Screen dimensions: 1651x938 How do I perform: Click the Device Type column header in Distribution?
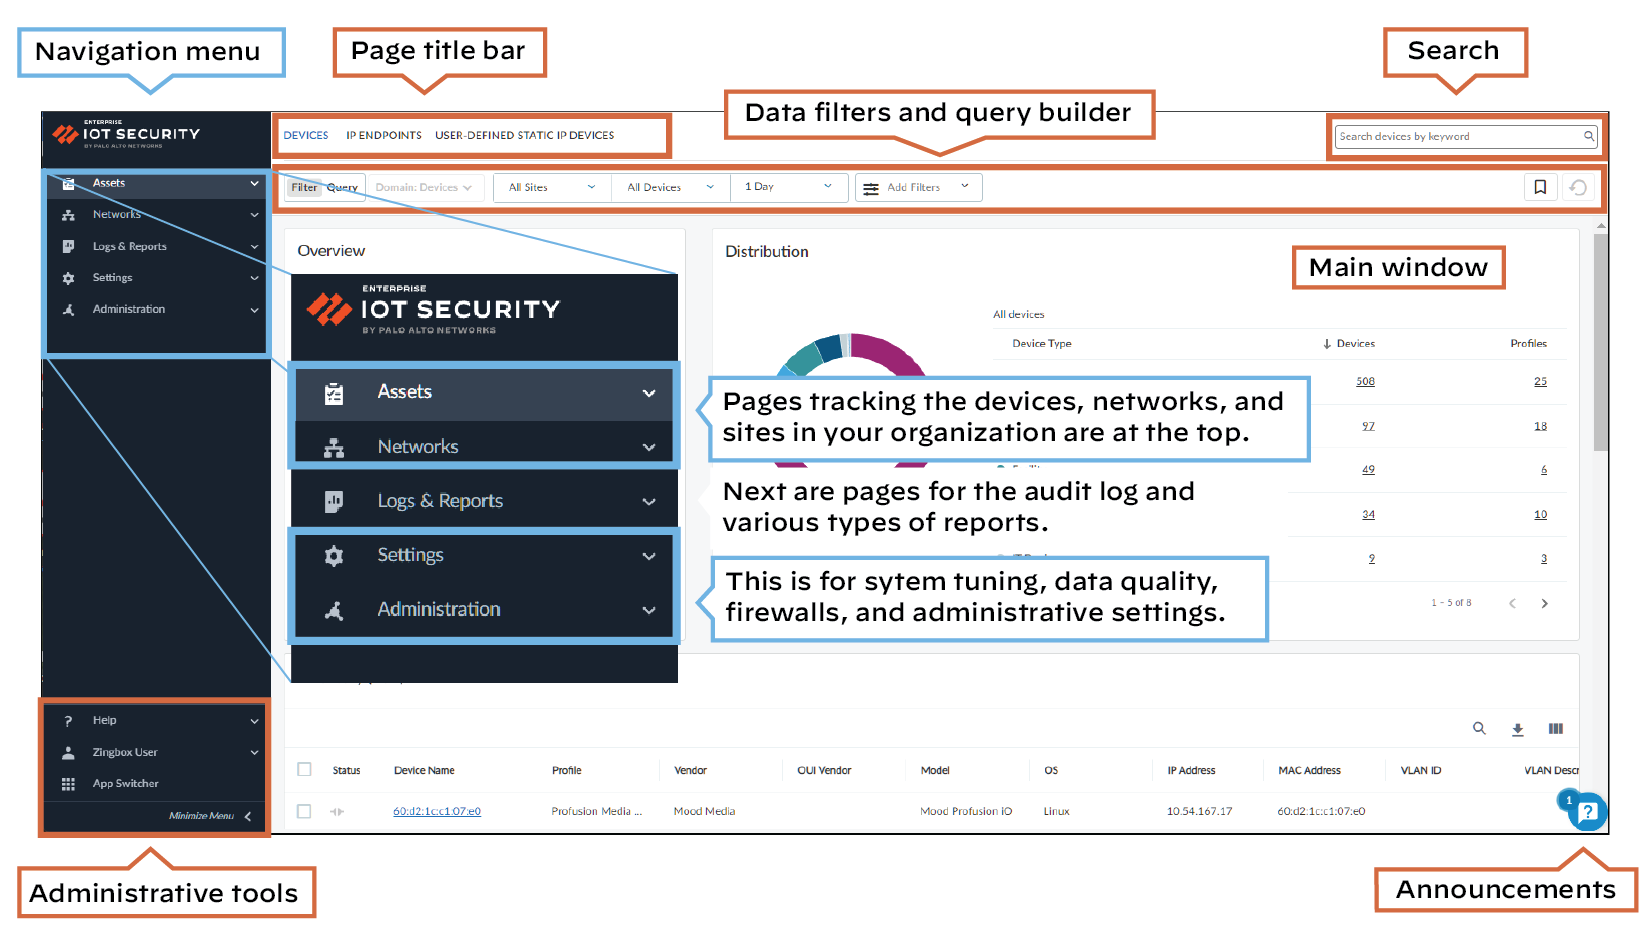pyautogui.click(x=1042, y=344)
